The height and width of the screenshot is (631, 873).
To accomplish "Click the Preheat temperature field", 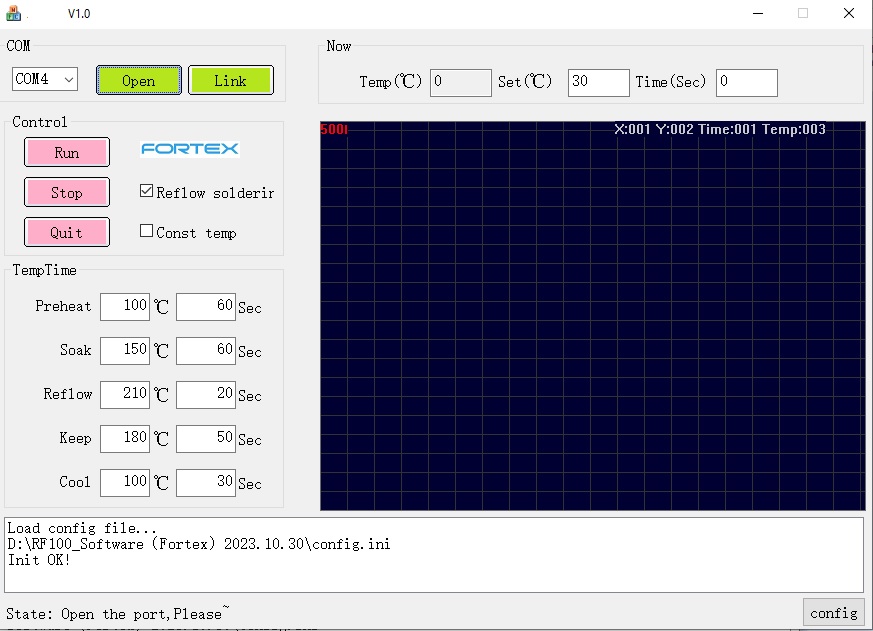I will (x=125, y=307).
